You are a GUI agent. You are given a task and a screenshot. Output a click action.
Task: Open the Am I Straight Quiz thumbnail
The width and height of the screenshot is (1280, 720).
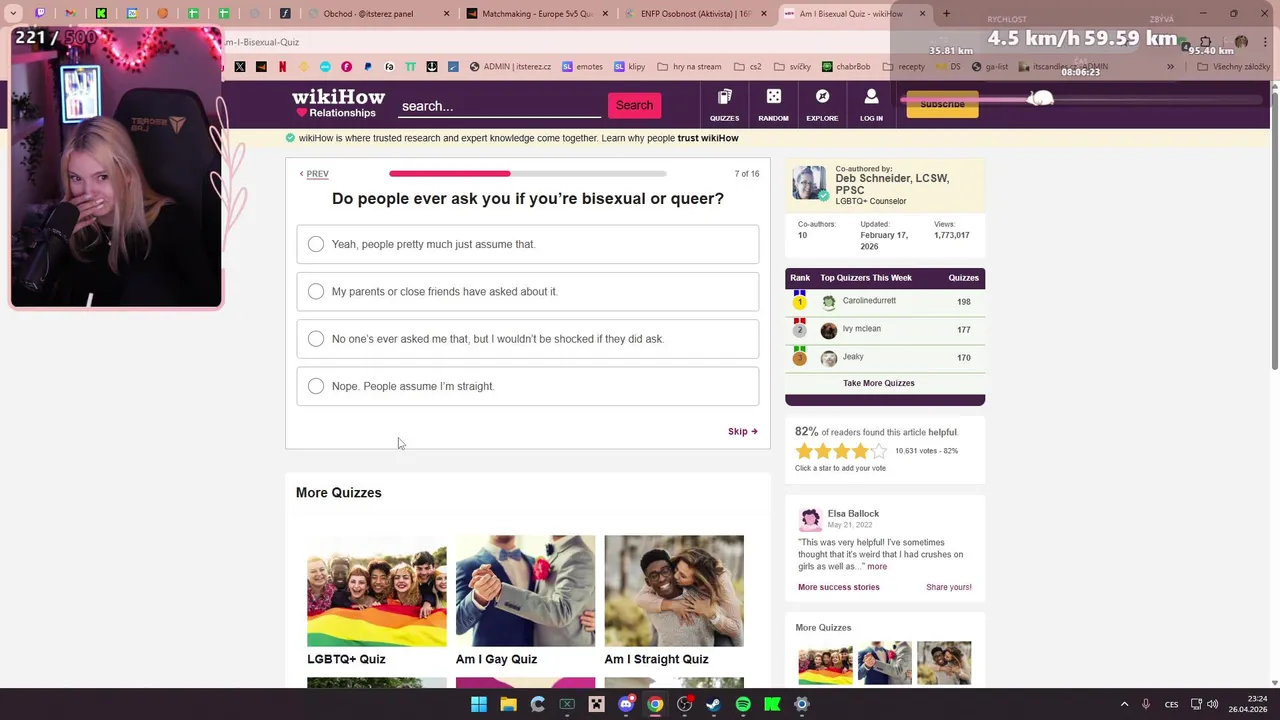point(674,591)
